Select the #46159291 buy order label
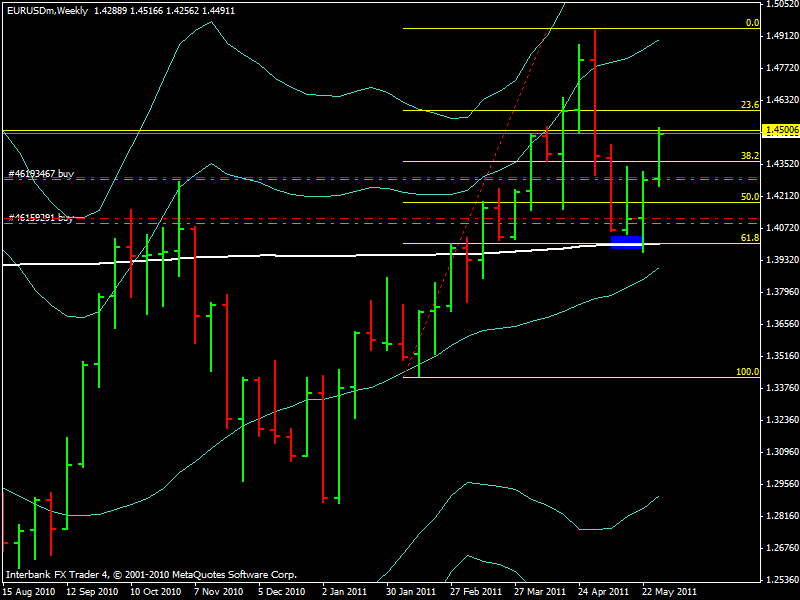This screenshot has width=800, height=600. (40, 216)
